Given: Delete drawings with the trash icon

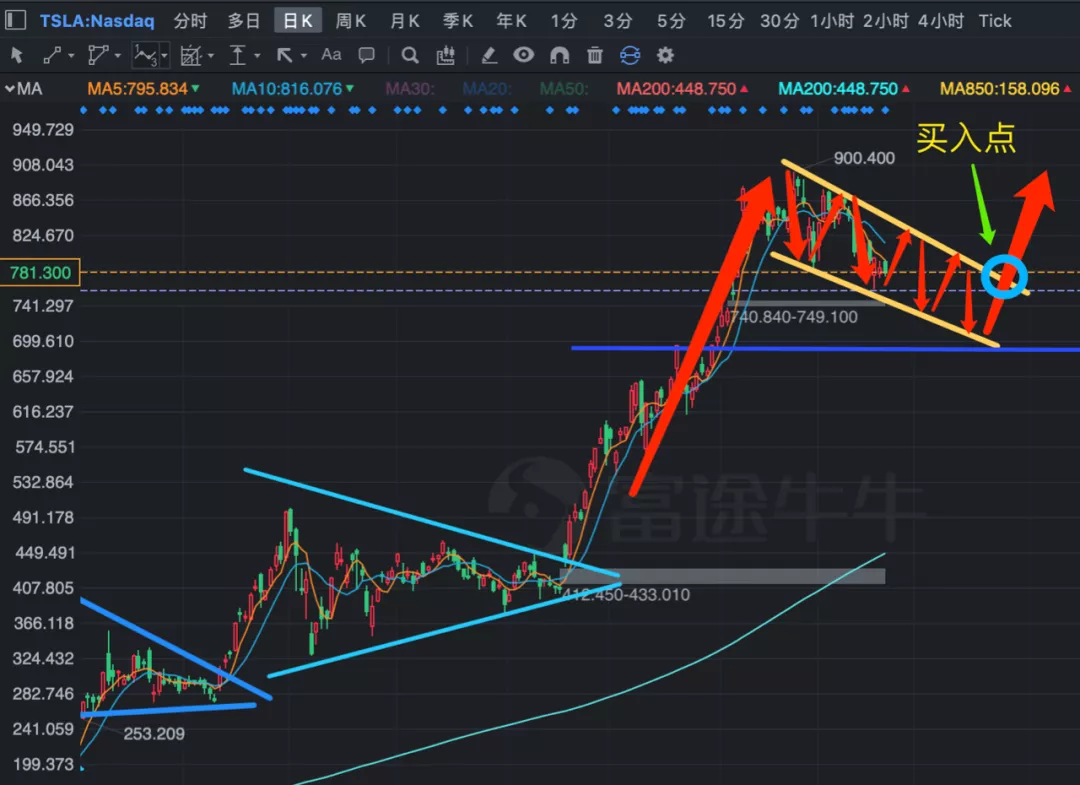Looking at the screenshot, I should (595, 55).
